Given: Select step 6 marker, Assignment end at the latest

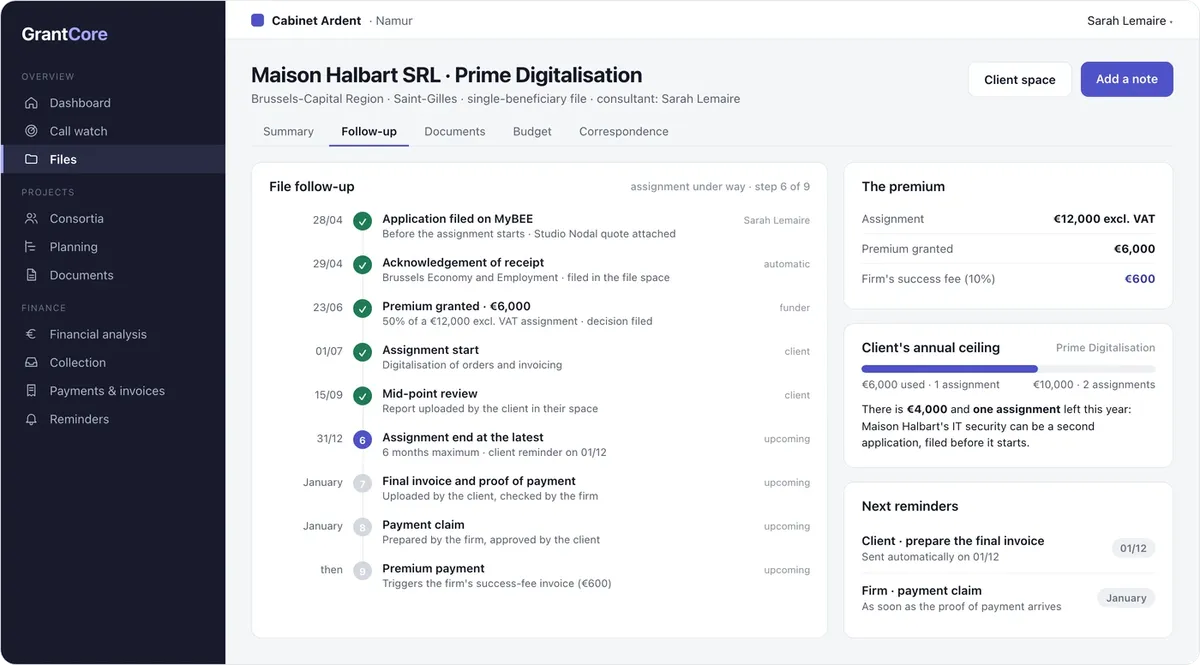Looking at the screenshot, I should pos(363,439).
